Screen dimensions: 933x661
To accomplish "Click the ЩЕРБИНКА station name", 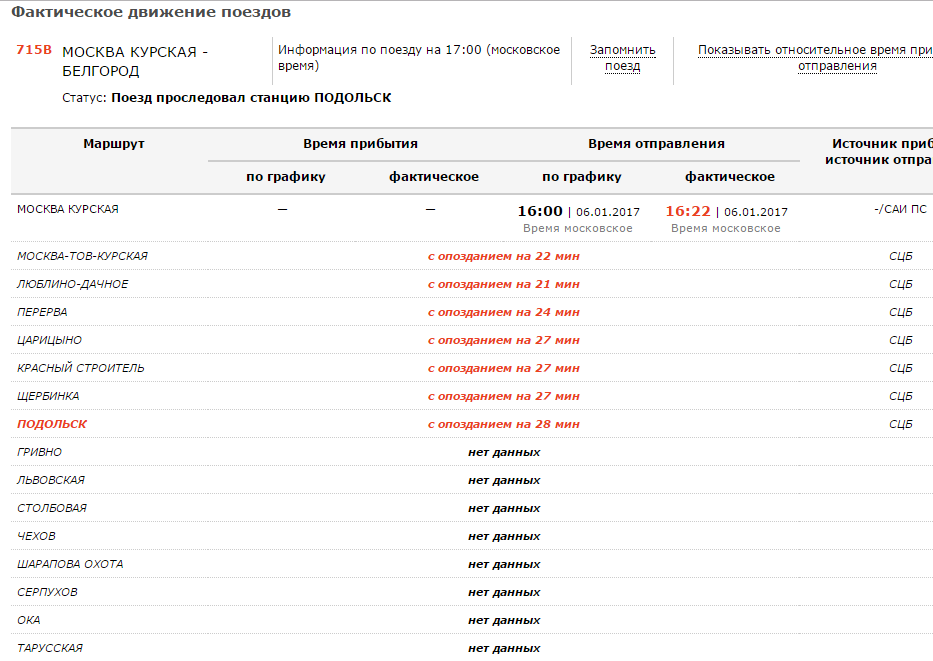I will tap(48, 396).
